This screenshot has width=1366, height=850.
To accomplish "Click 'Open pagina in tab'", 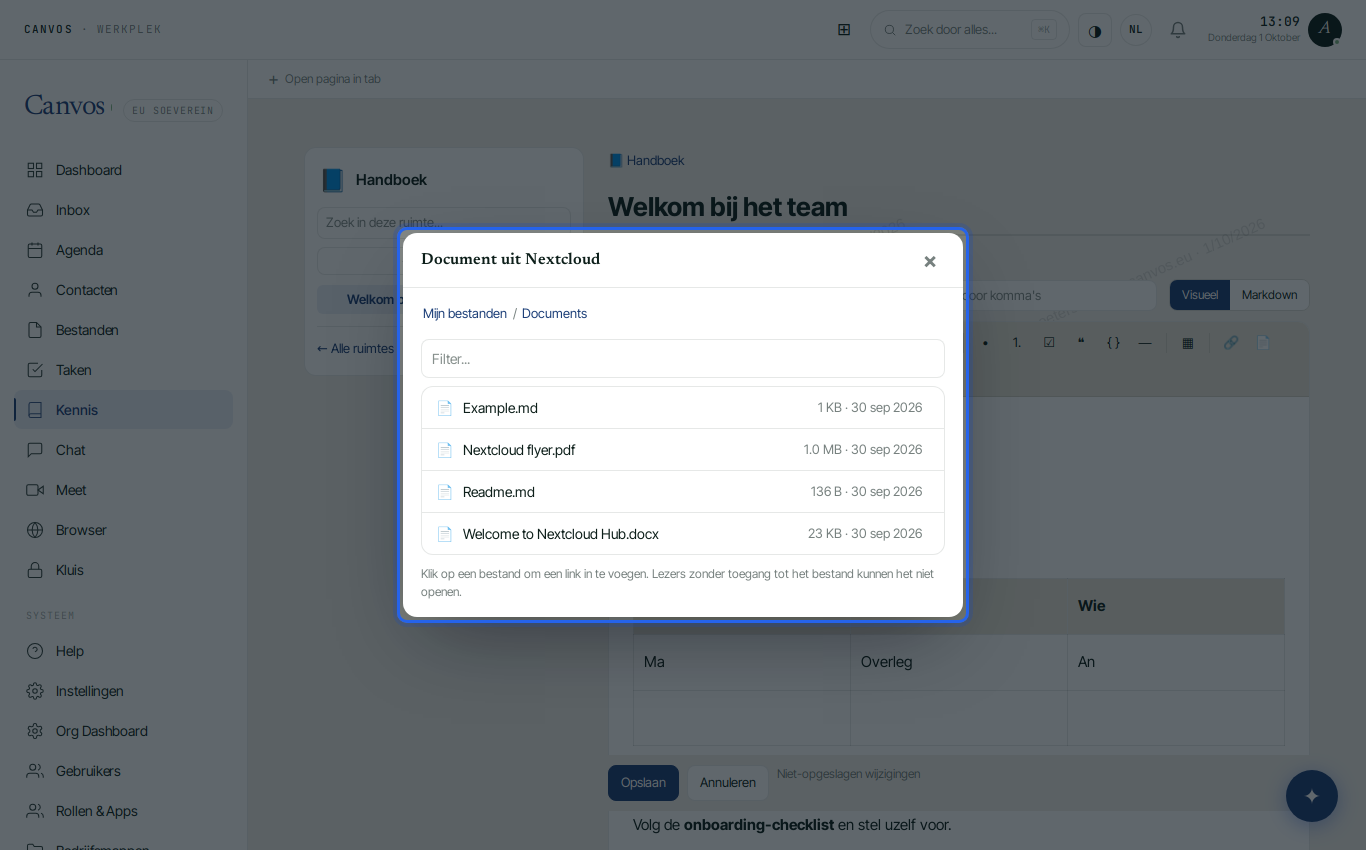I will coord(324,79).
